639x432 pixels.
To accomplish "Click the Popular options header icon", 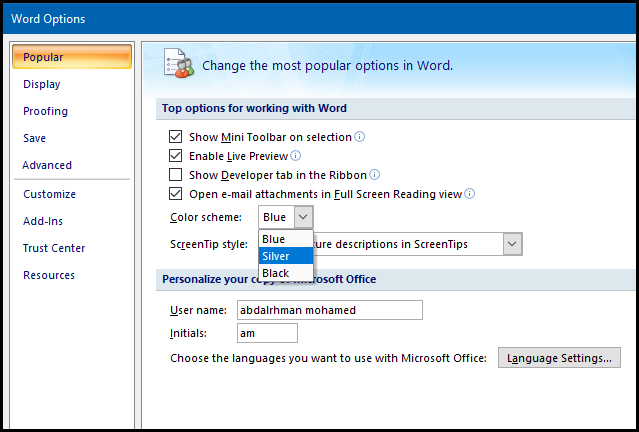I will point(179,63).
